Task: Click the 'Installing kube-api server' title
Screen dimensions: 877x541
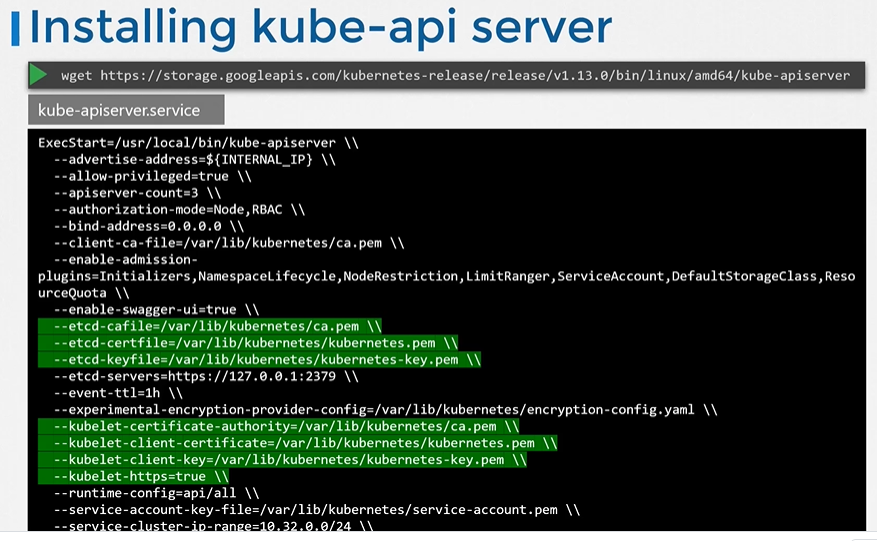Action: (x=320, y=27)
